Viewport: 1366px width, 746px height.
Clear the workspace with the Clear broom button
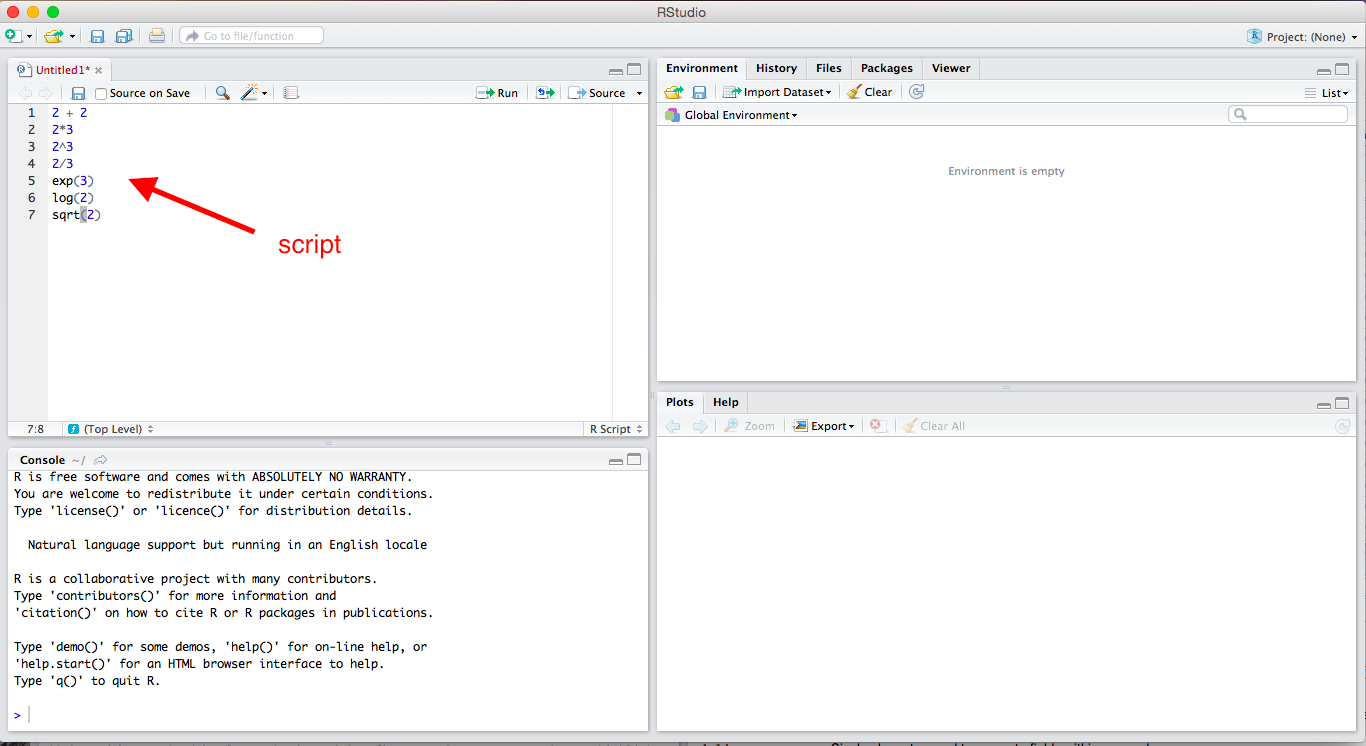[x=869, y=92]
